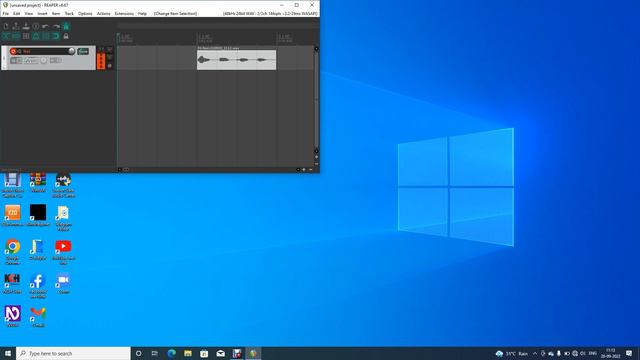Image resolution: width=640 pixels, height=360 pixels.
Task: Adjust the track pan knob
Action: tap(44, 60)
